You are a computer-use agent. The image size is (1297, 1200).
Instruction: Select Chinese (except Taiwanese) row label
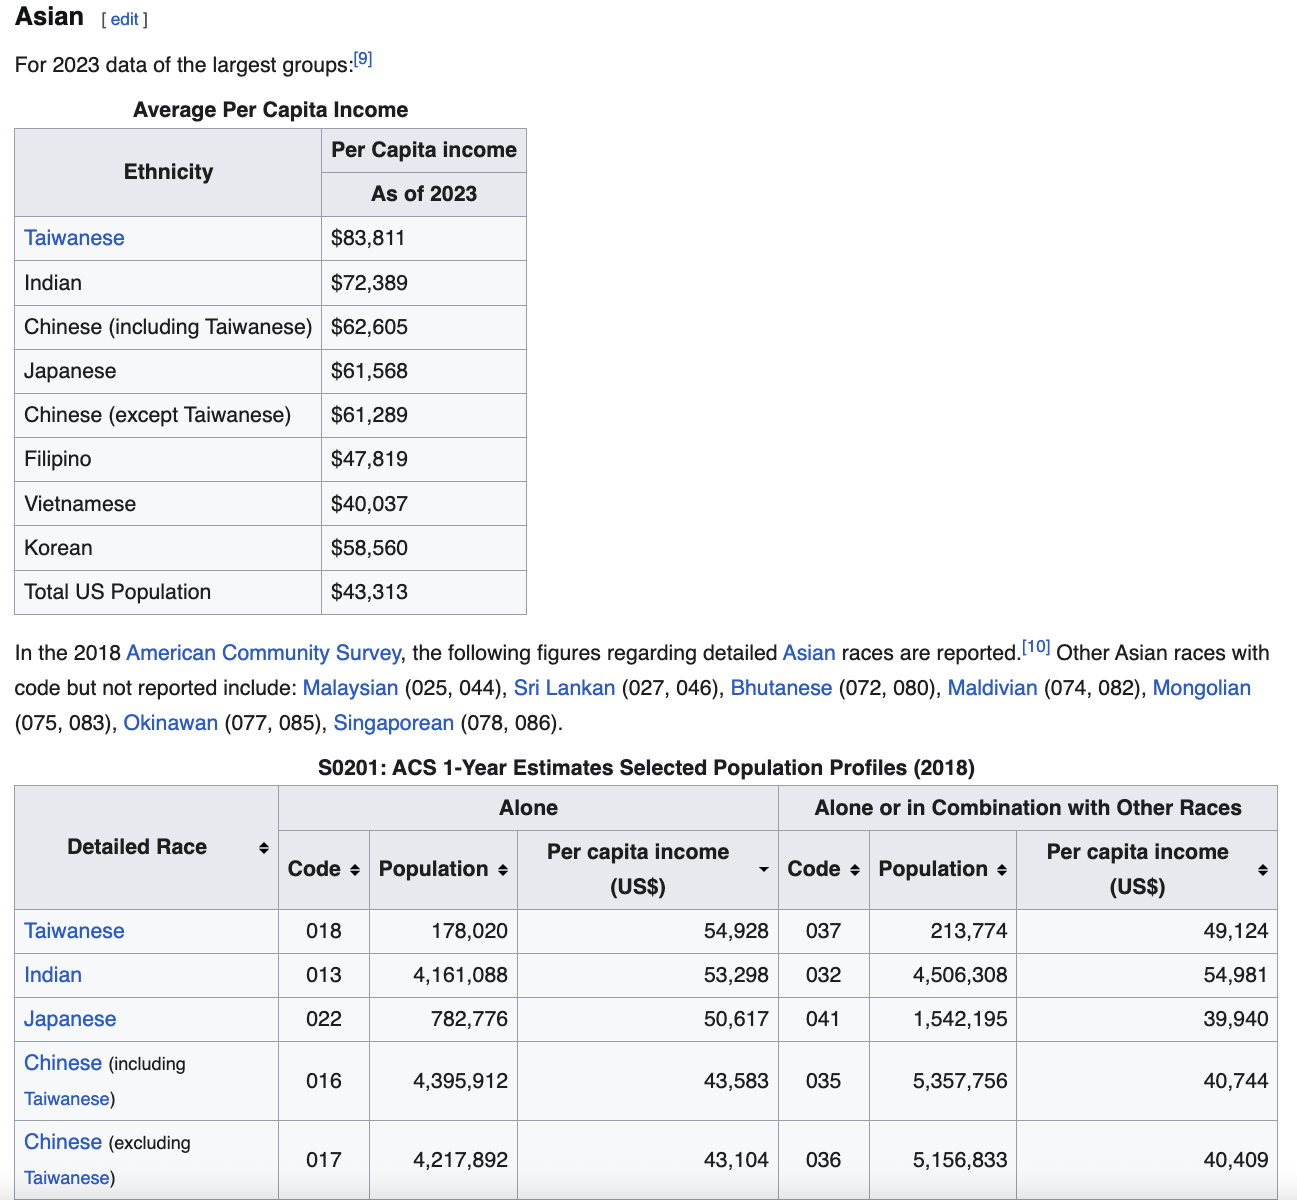(x=157, y=415)
